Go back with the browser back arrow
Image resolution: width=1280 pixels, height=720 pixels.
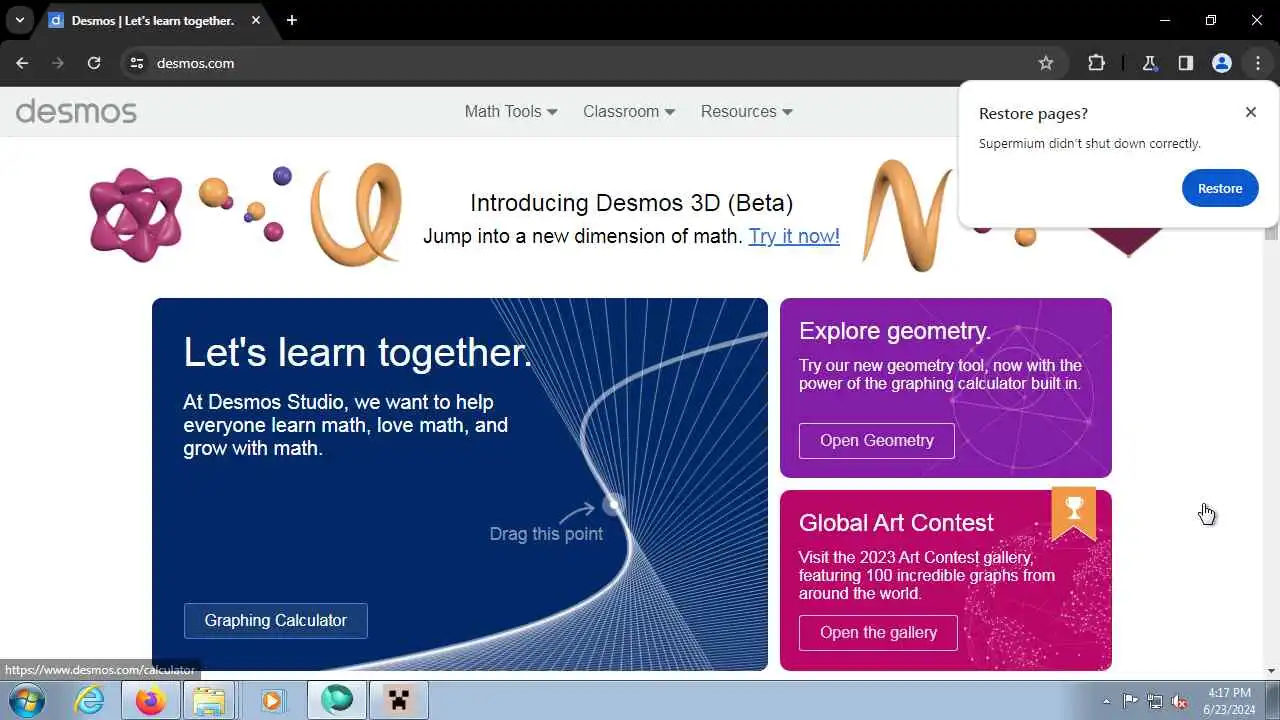tap(22, 63)
